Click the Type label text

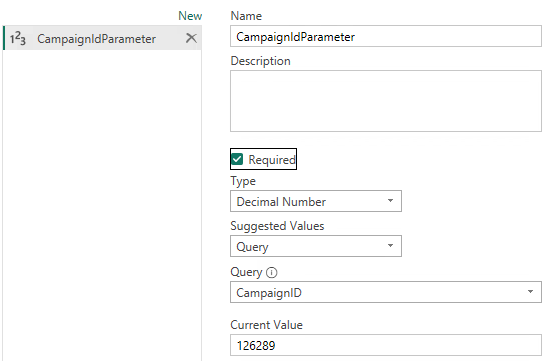[243, 181]
